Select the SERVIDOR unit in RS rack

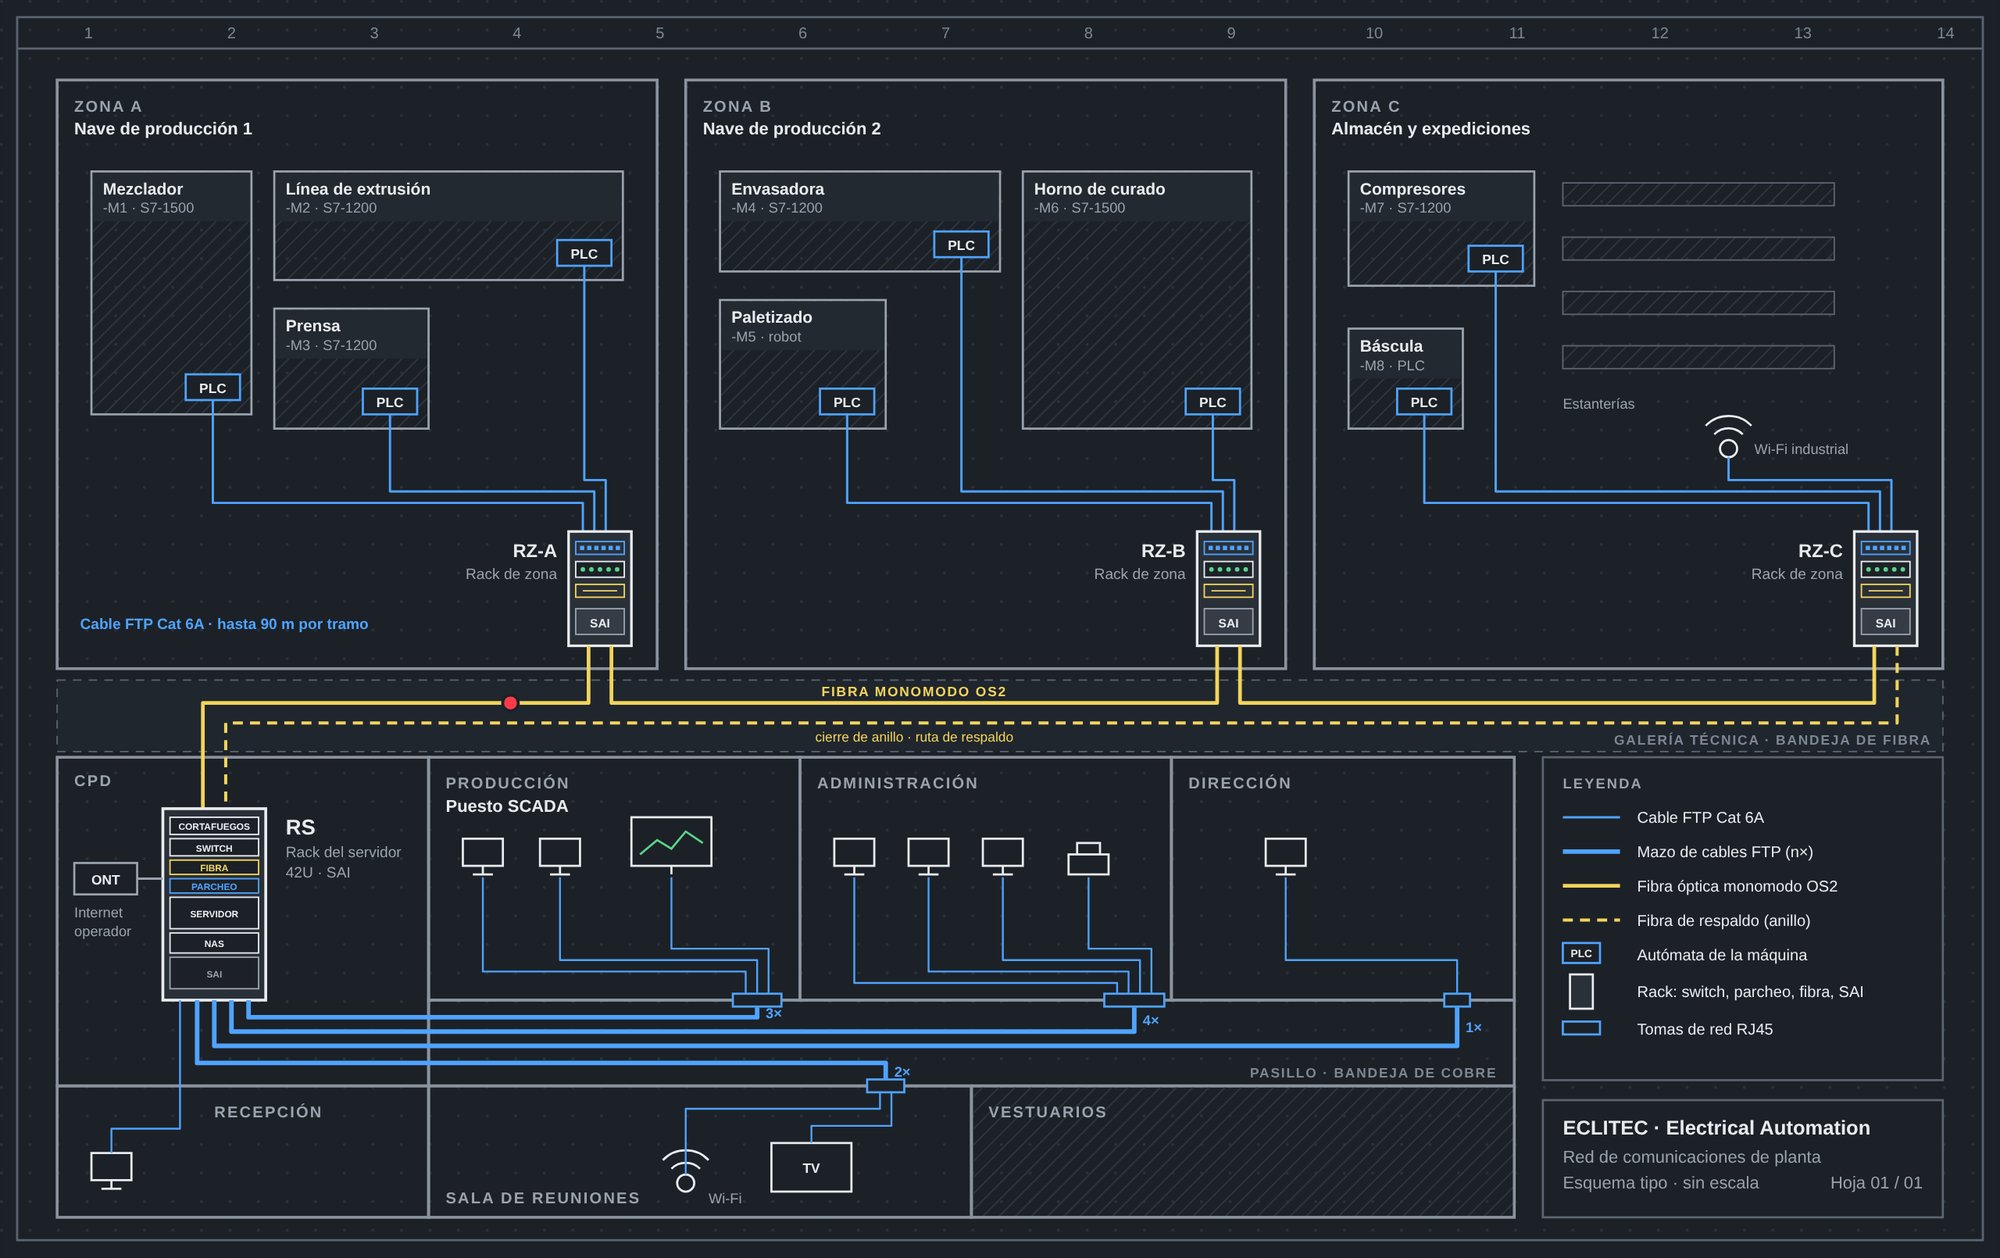coord(214,913)
